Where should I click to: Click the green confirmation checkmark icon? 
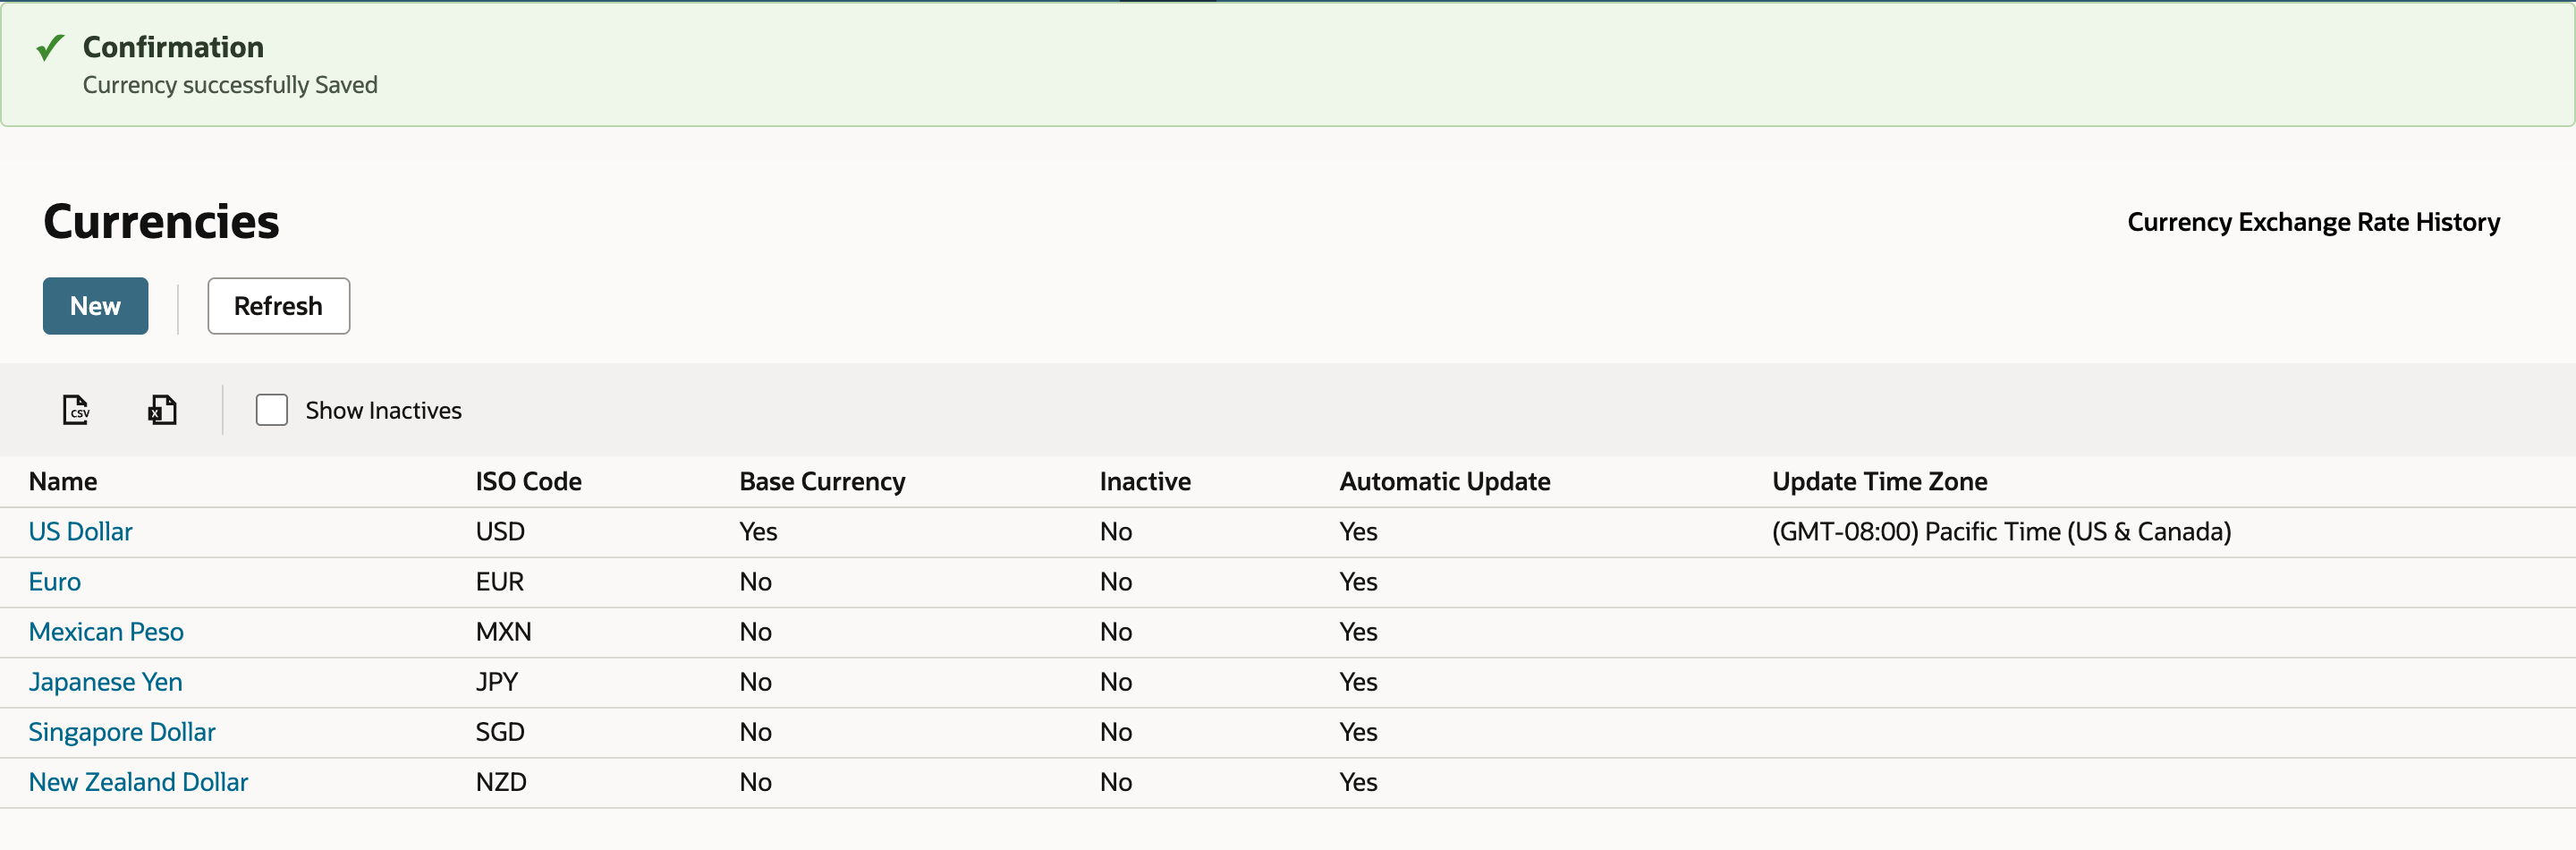[x=50, y=47]
